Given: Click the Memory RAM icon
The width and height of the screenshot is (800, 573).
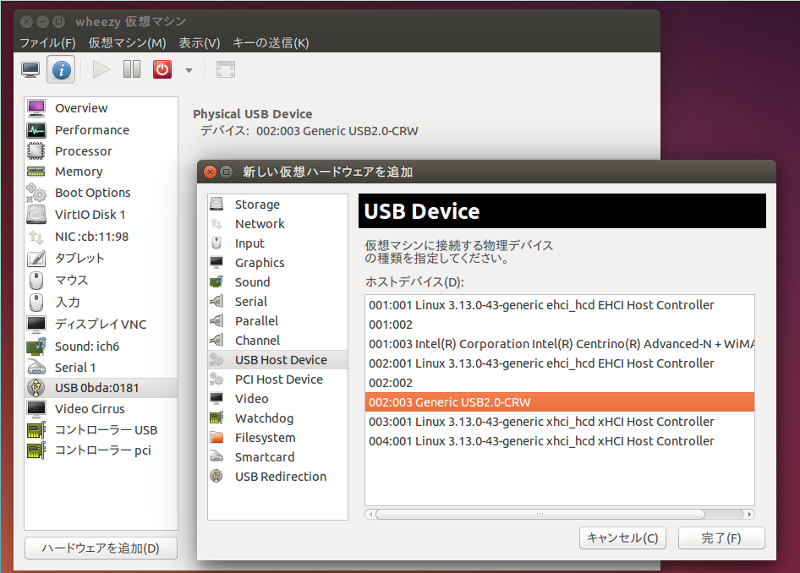Looking at the screenshot, I should 36,171.
